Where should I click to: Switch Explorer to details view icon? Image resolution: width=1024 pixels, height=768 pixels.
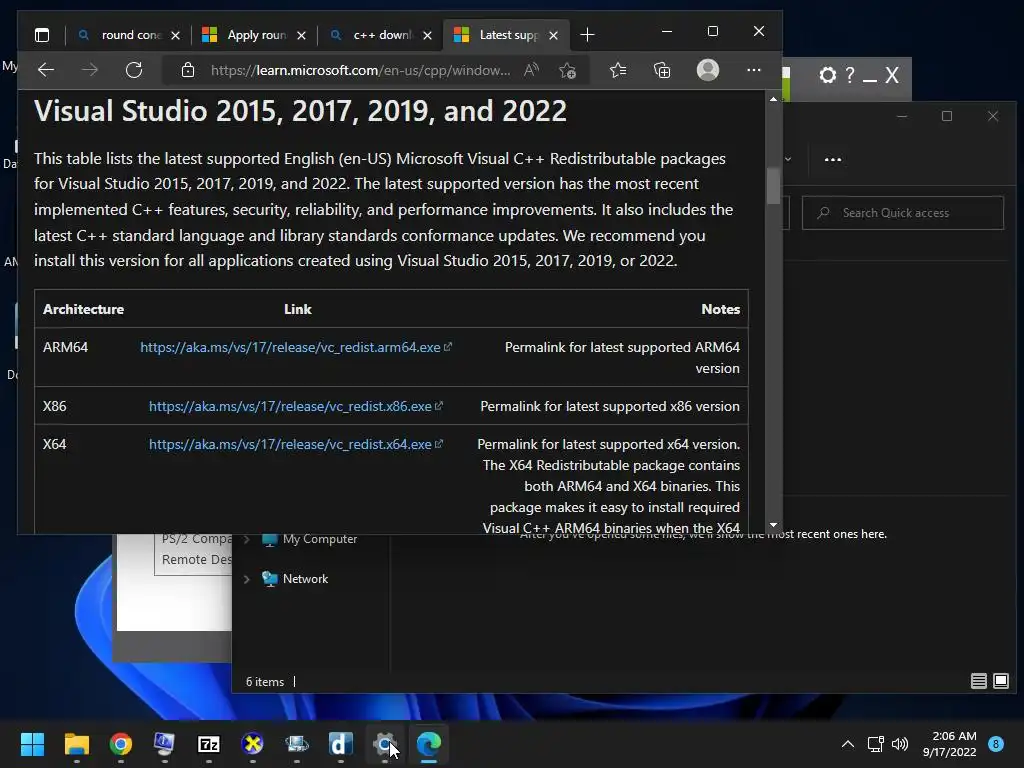[978, 681]
